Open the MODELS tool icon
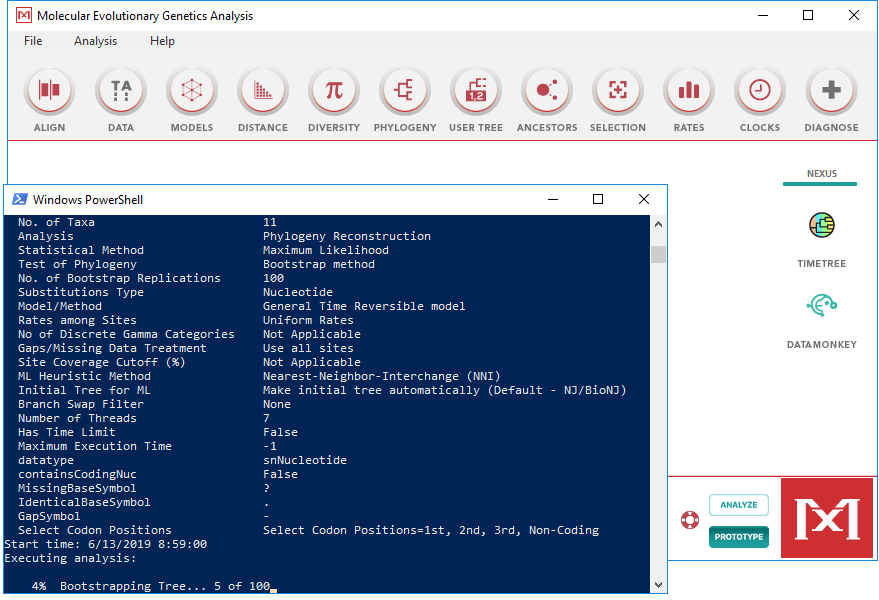This screenshot has width=879, height=600. pos(192,90)
